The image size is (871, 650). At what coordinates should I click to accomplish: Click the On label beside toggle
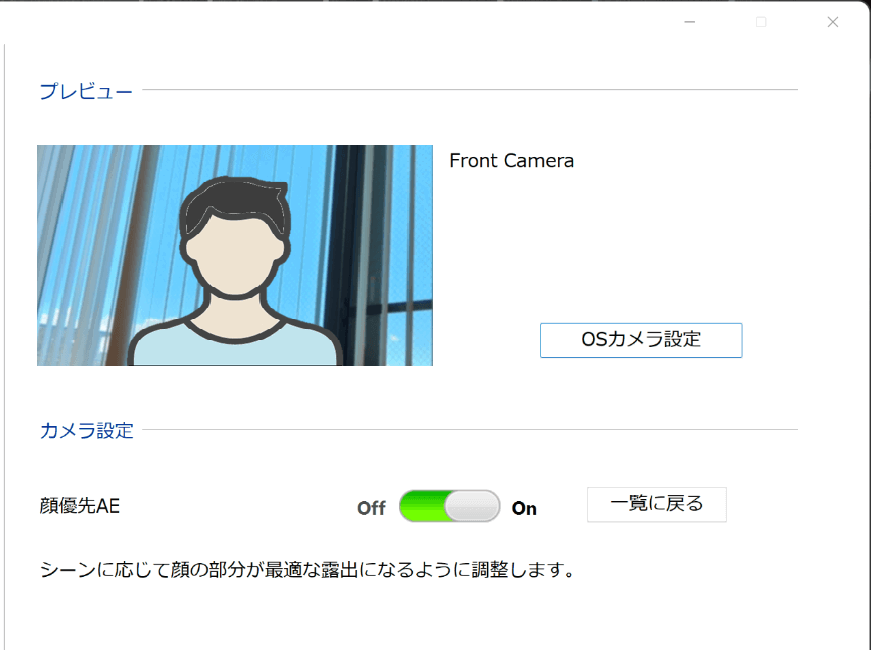(524, 508)
